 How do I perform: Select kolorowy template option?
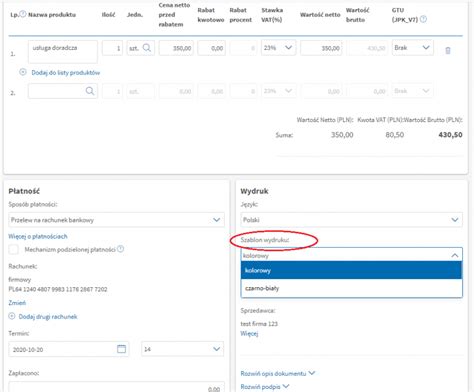(351, 270)
